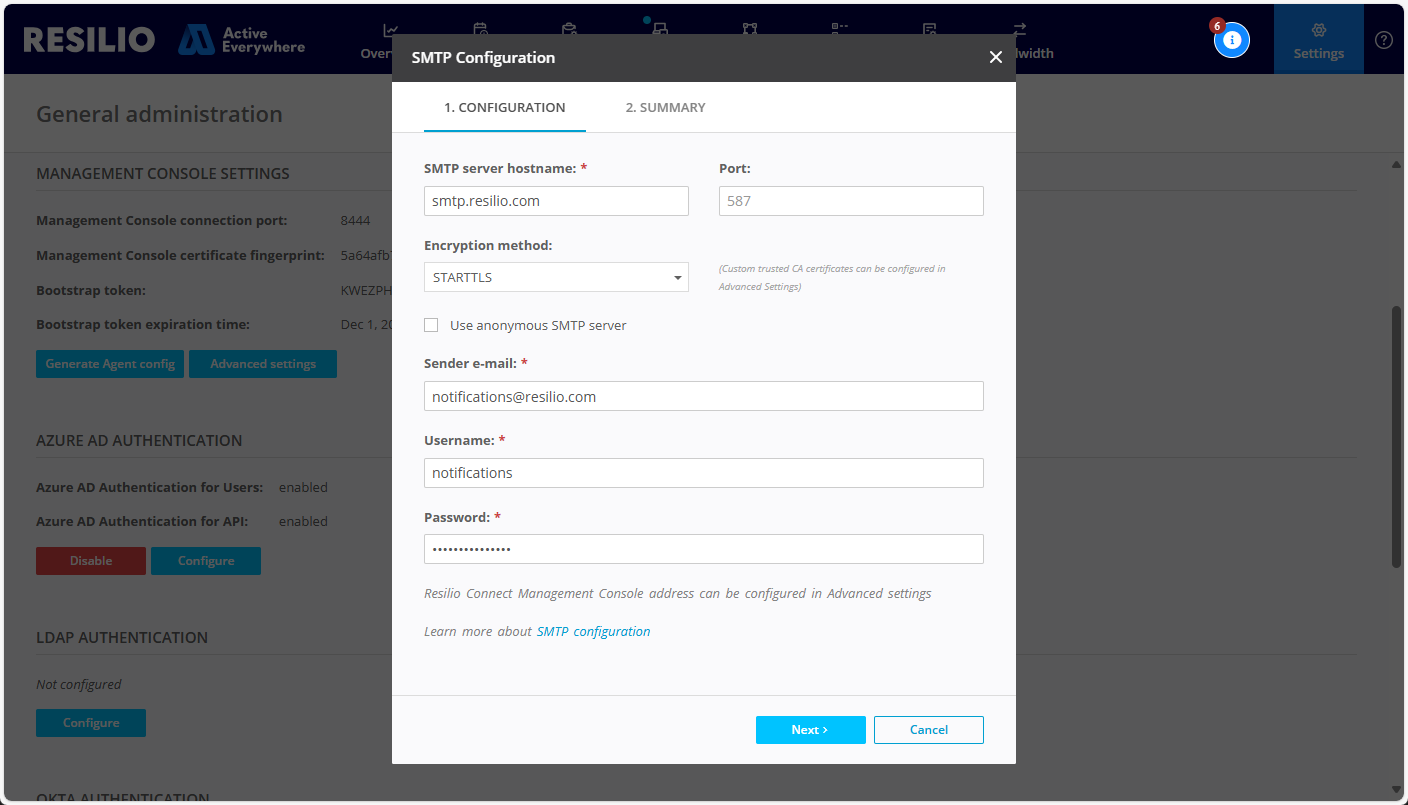The height and width of the screenshot is (805, 1408).
Task: Open the notifications info icon with badge
Action: point(1231,40)
